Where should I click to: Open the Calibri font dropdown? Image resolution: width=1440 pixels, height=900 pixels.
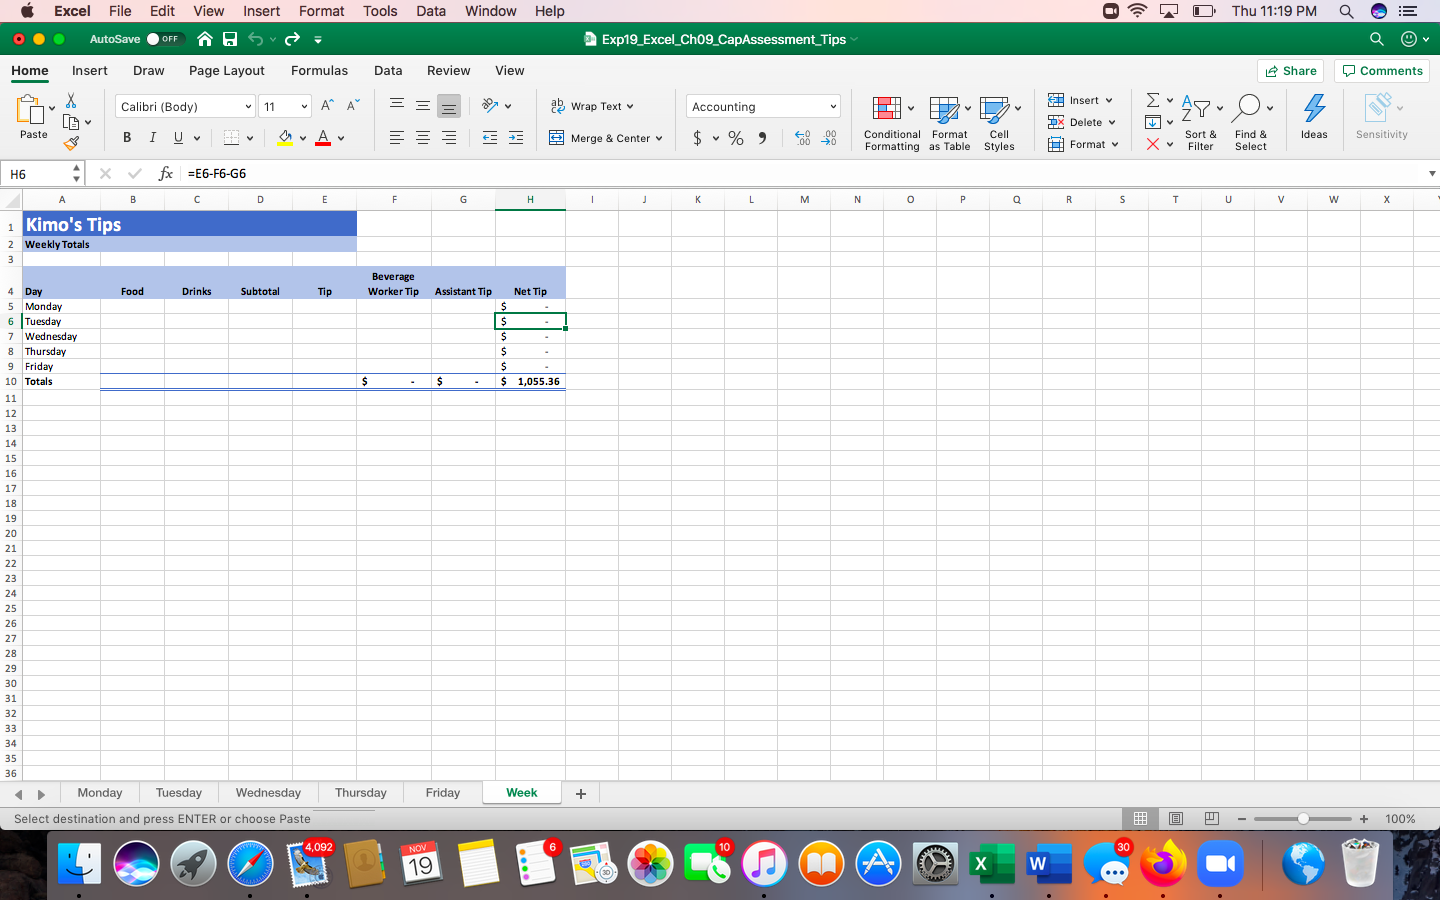point(247,106)
